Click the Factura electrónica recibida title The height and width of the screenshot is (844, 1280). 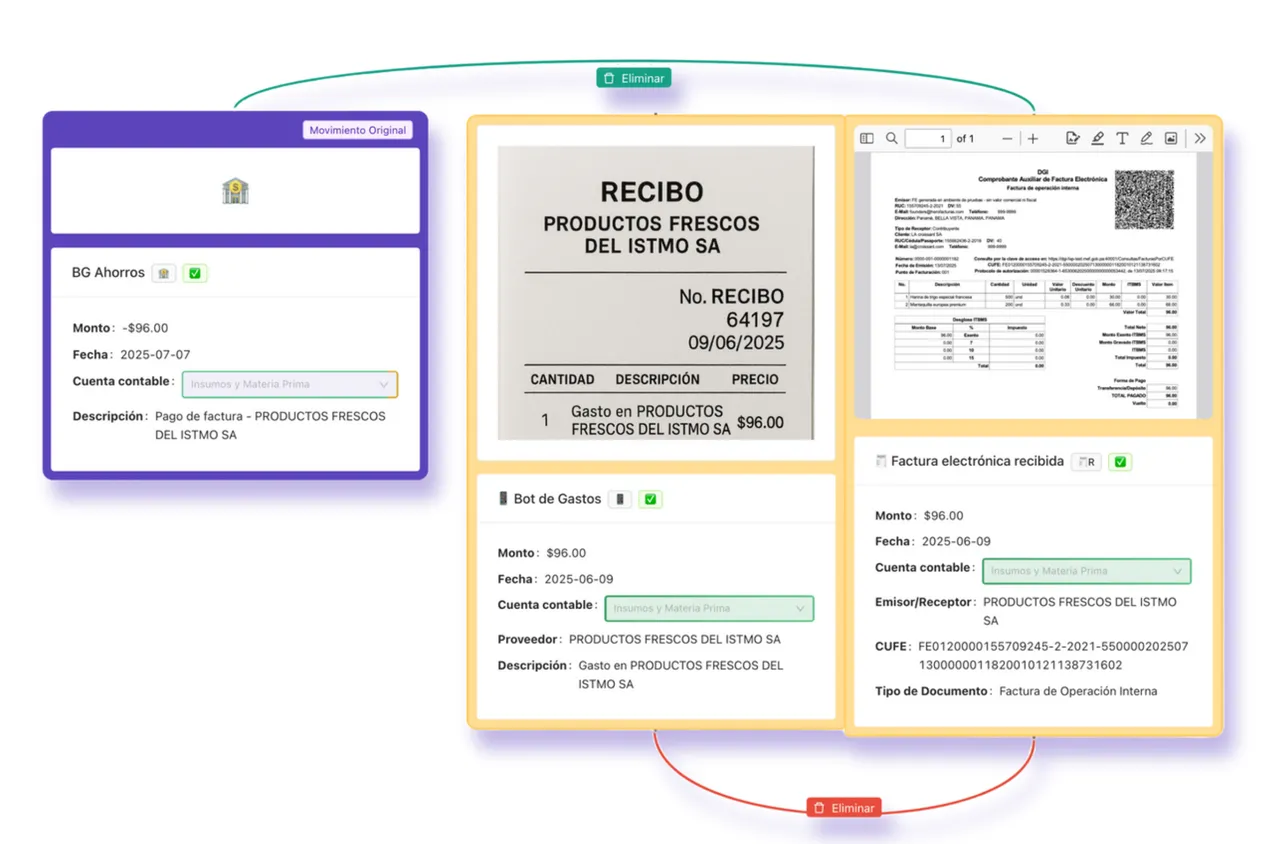pos(977,462)
